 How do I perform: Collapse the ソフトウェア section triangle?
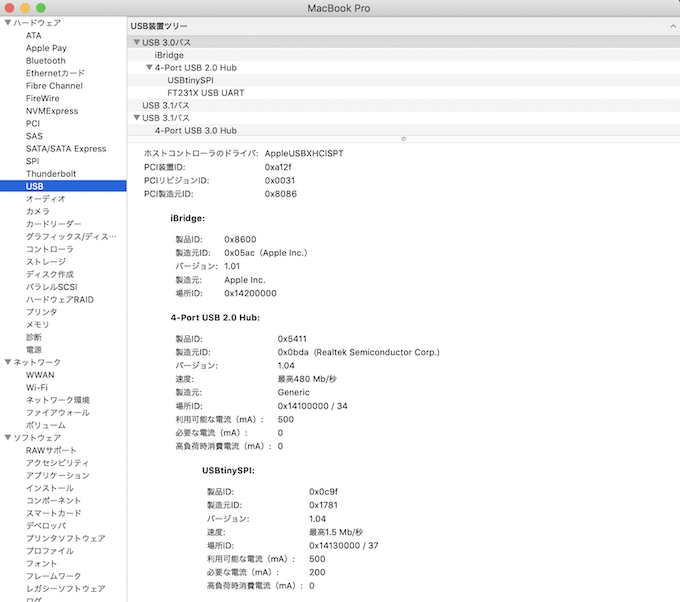pos(7,438)
